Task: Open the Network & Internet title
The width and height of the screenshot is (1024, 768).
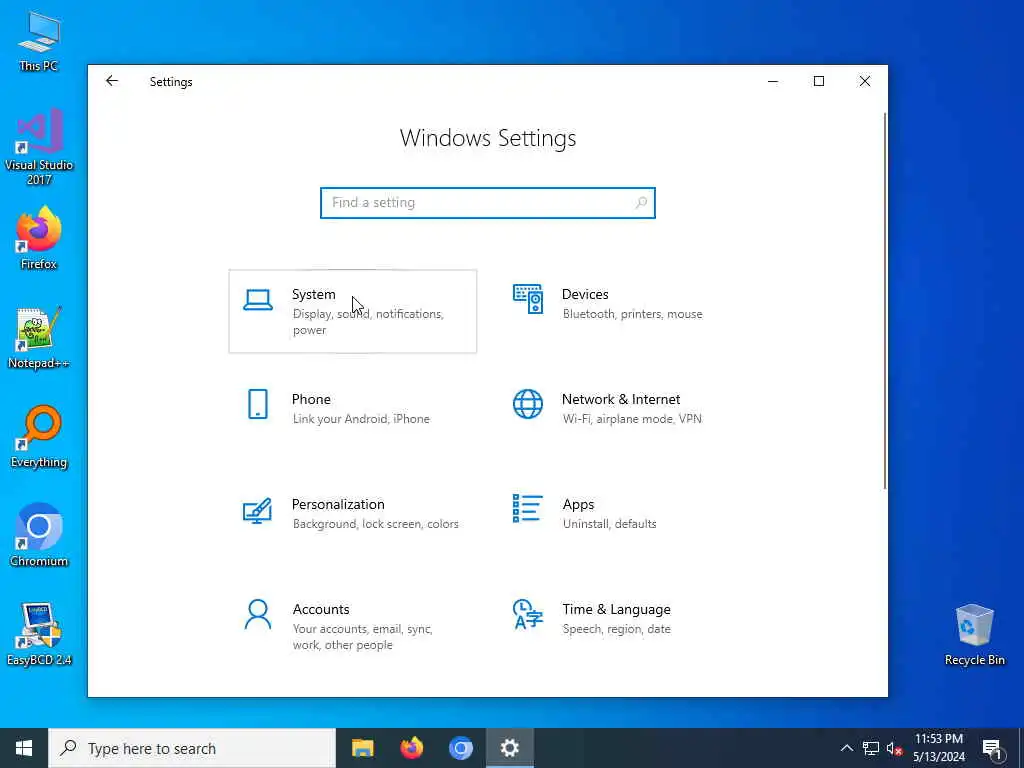Action: pos(621,399)
